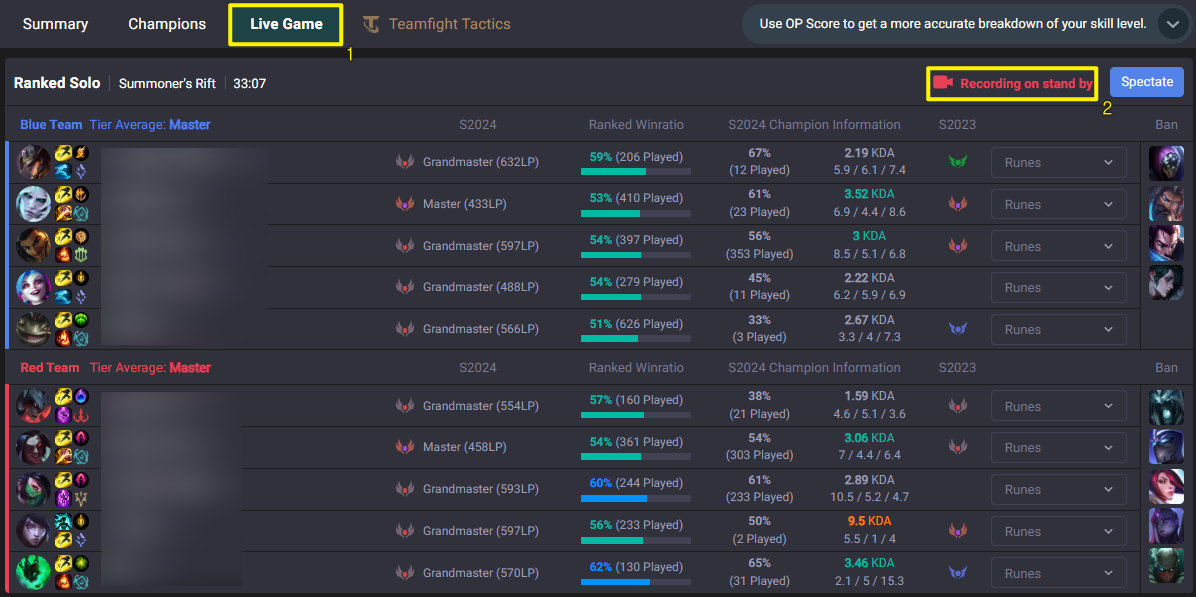Click champion portrait in Master (458LP) row
This screenshot has width=1196, height=597.
(x=34, y=448)
